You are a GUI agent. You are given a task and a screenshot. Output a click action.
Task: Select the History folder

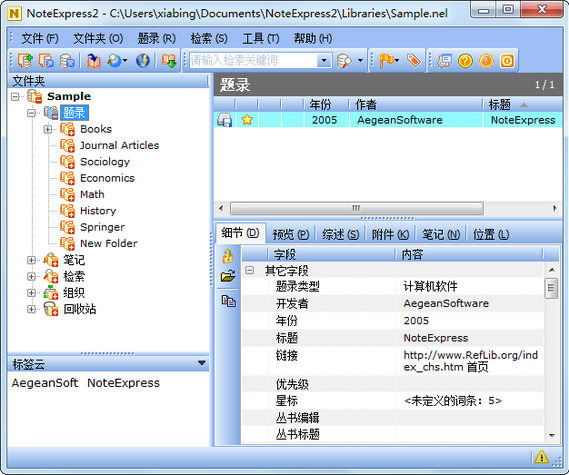coord(98,210)
